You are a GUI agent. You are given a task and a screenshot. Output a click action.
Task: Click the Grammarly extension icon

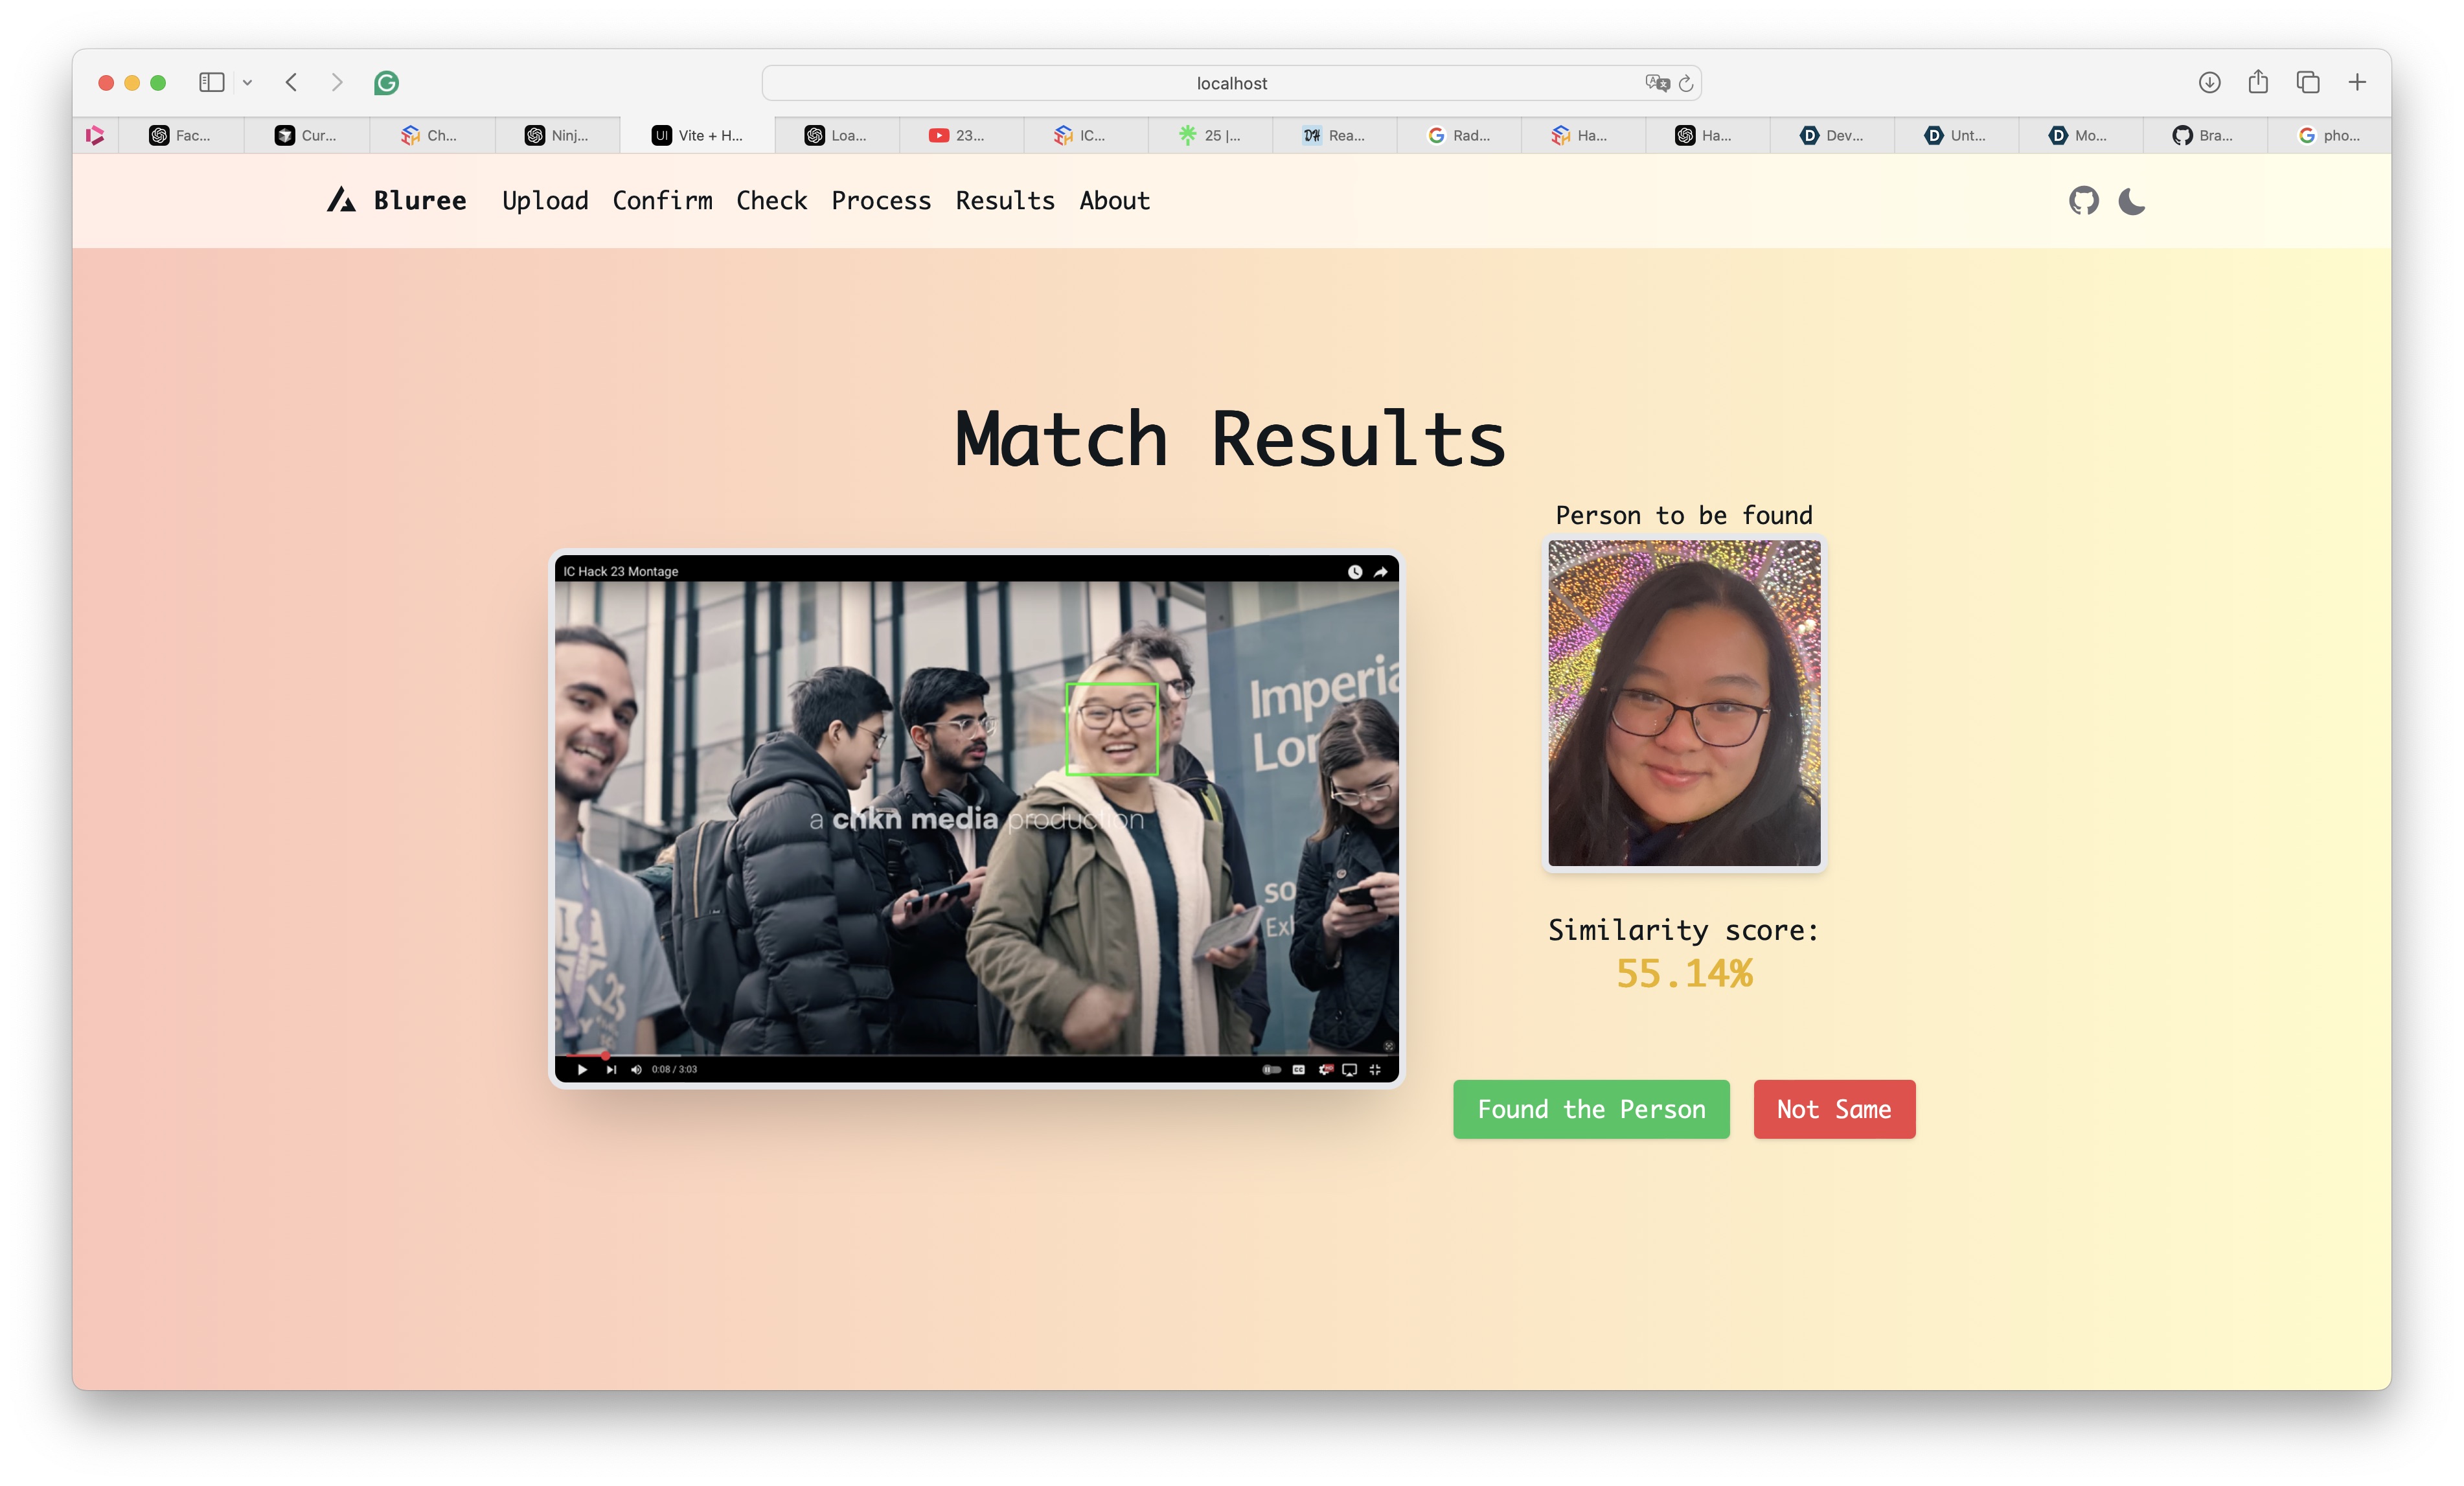[386, 83]
